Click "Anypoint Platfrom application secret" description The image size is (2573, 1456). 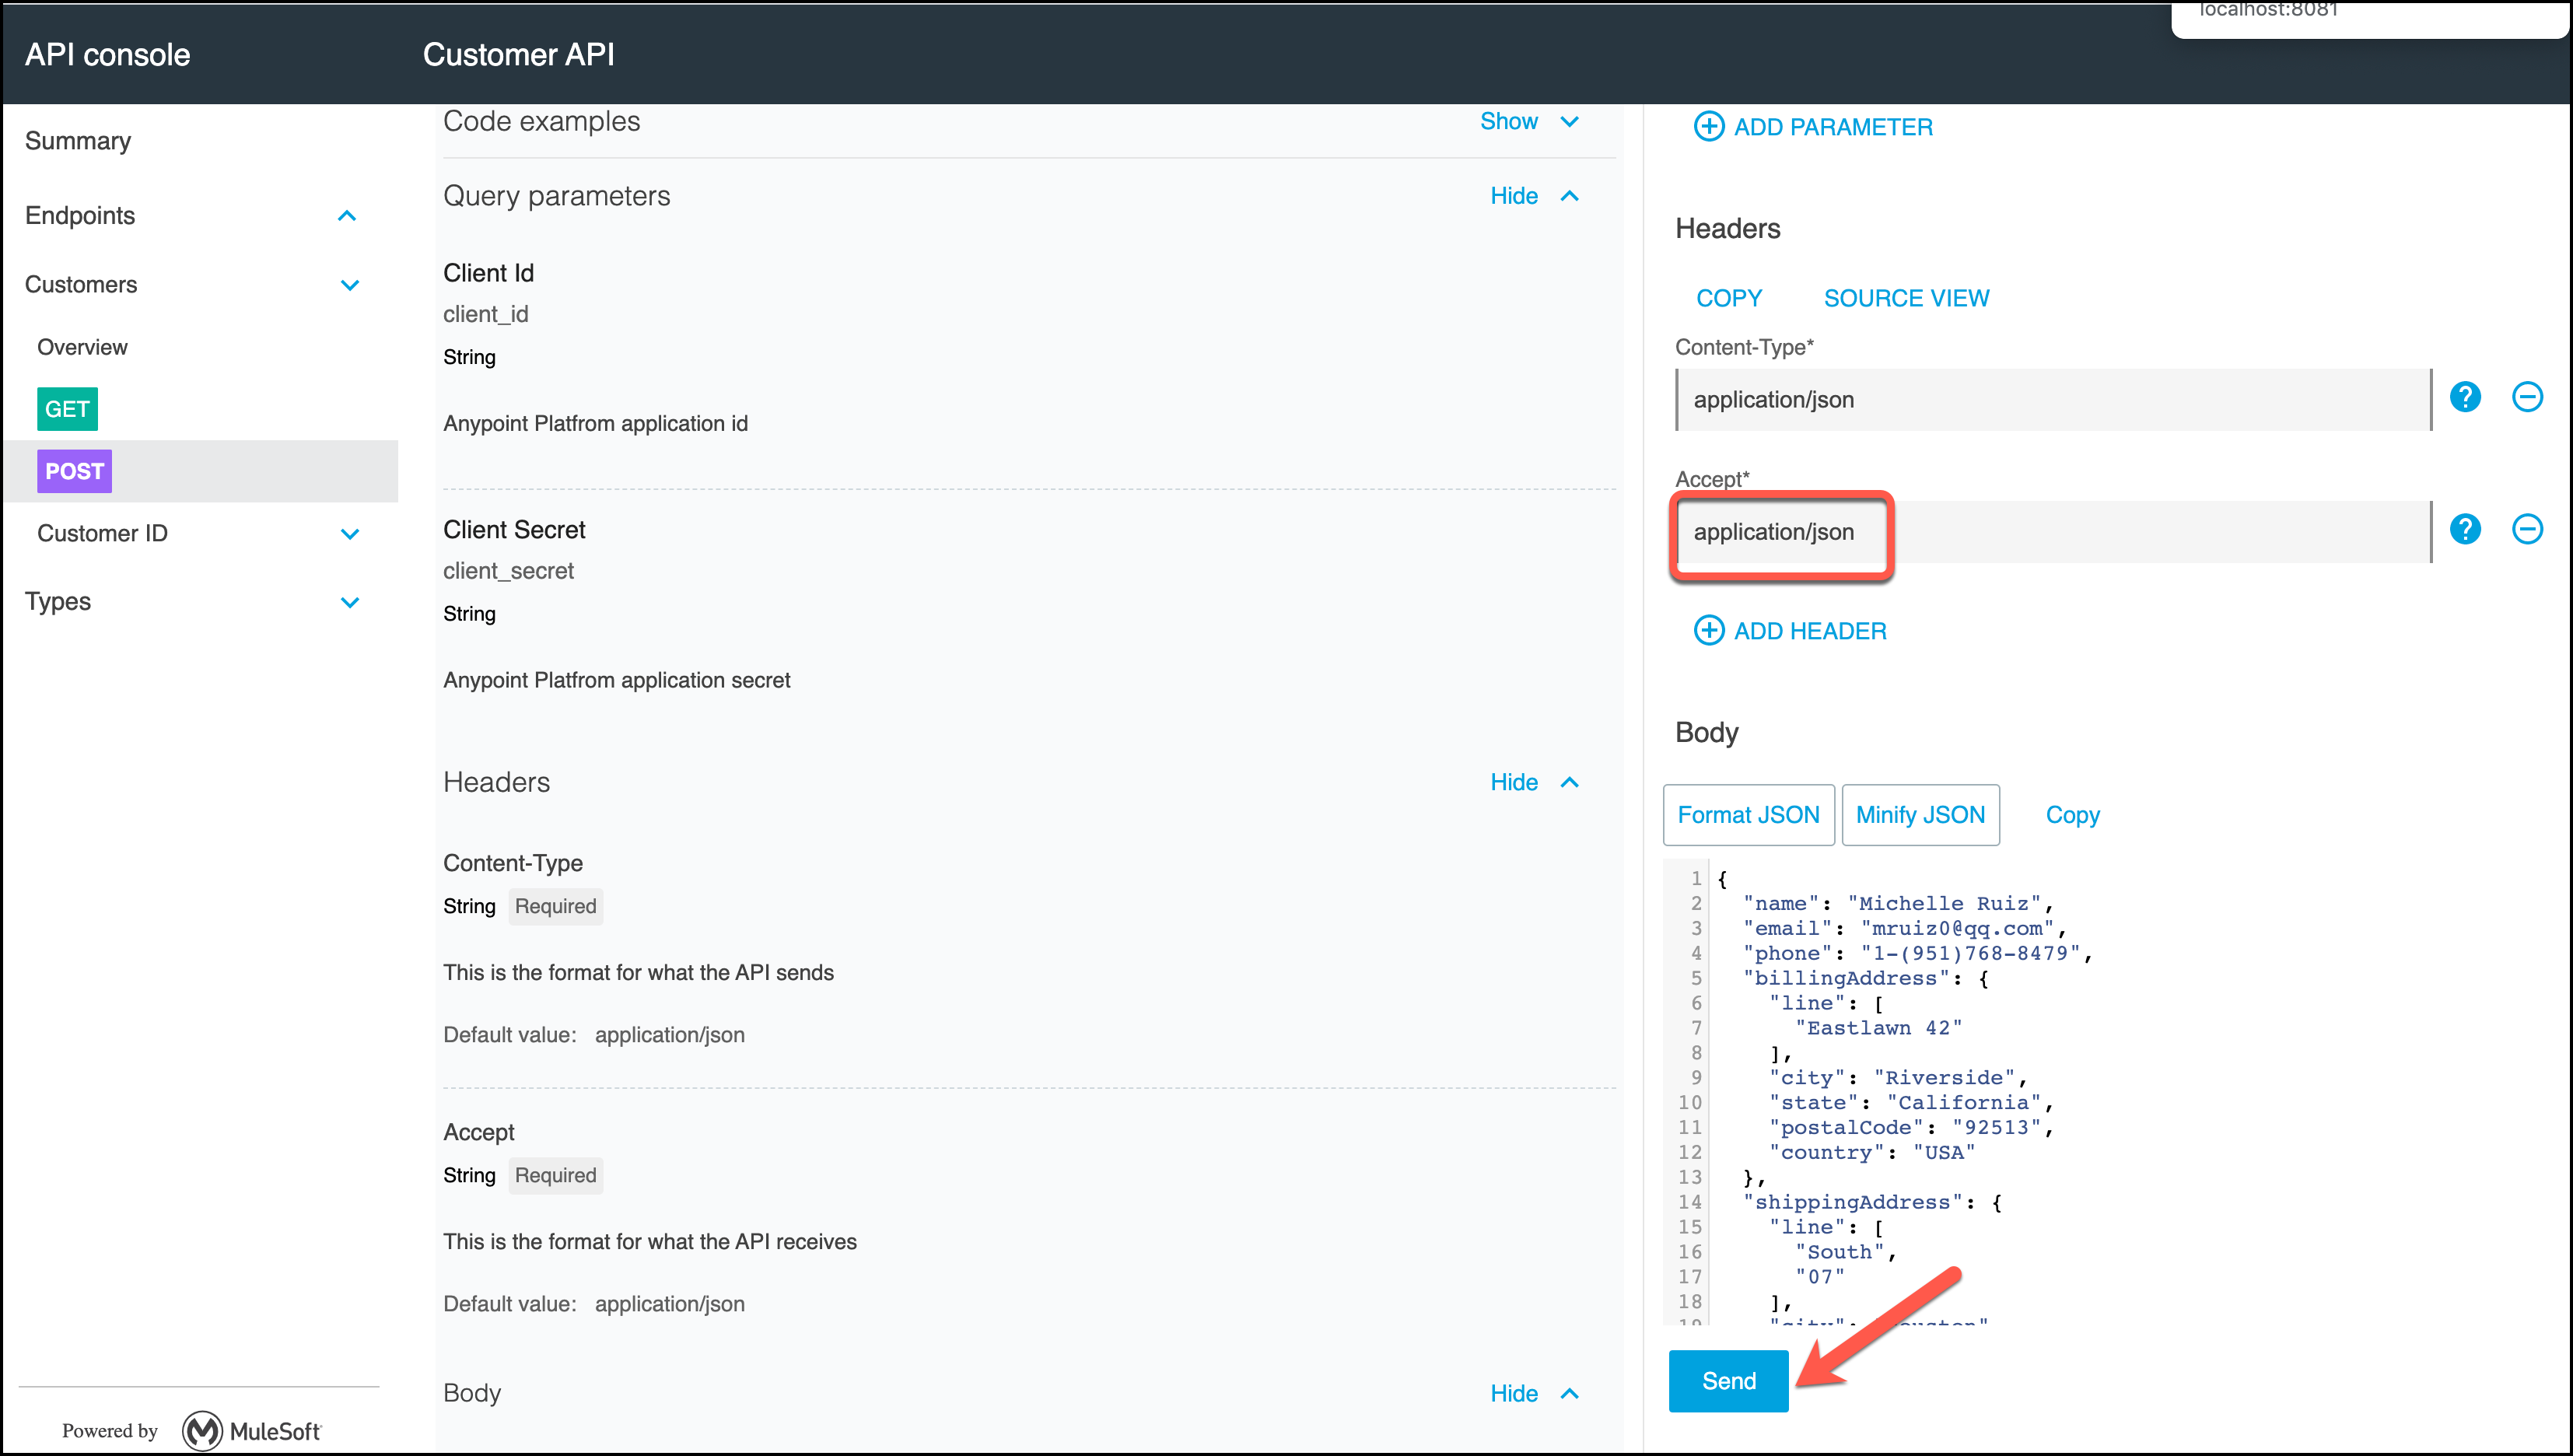click(x=616, y=680)
